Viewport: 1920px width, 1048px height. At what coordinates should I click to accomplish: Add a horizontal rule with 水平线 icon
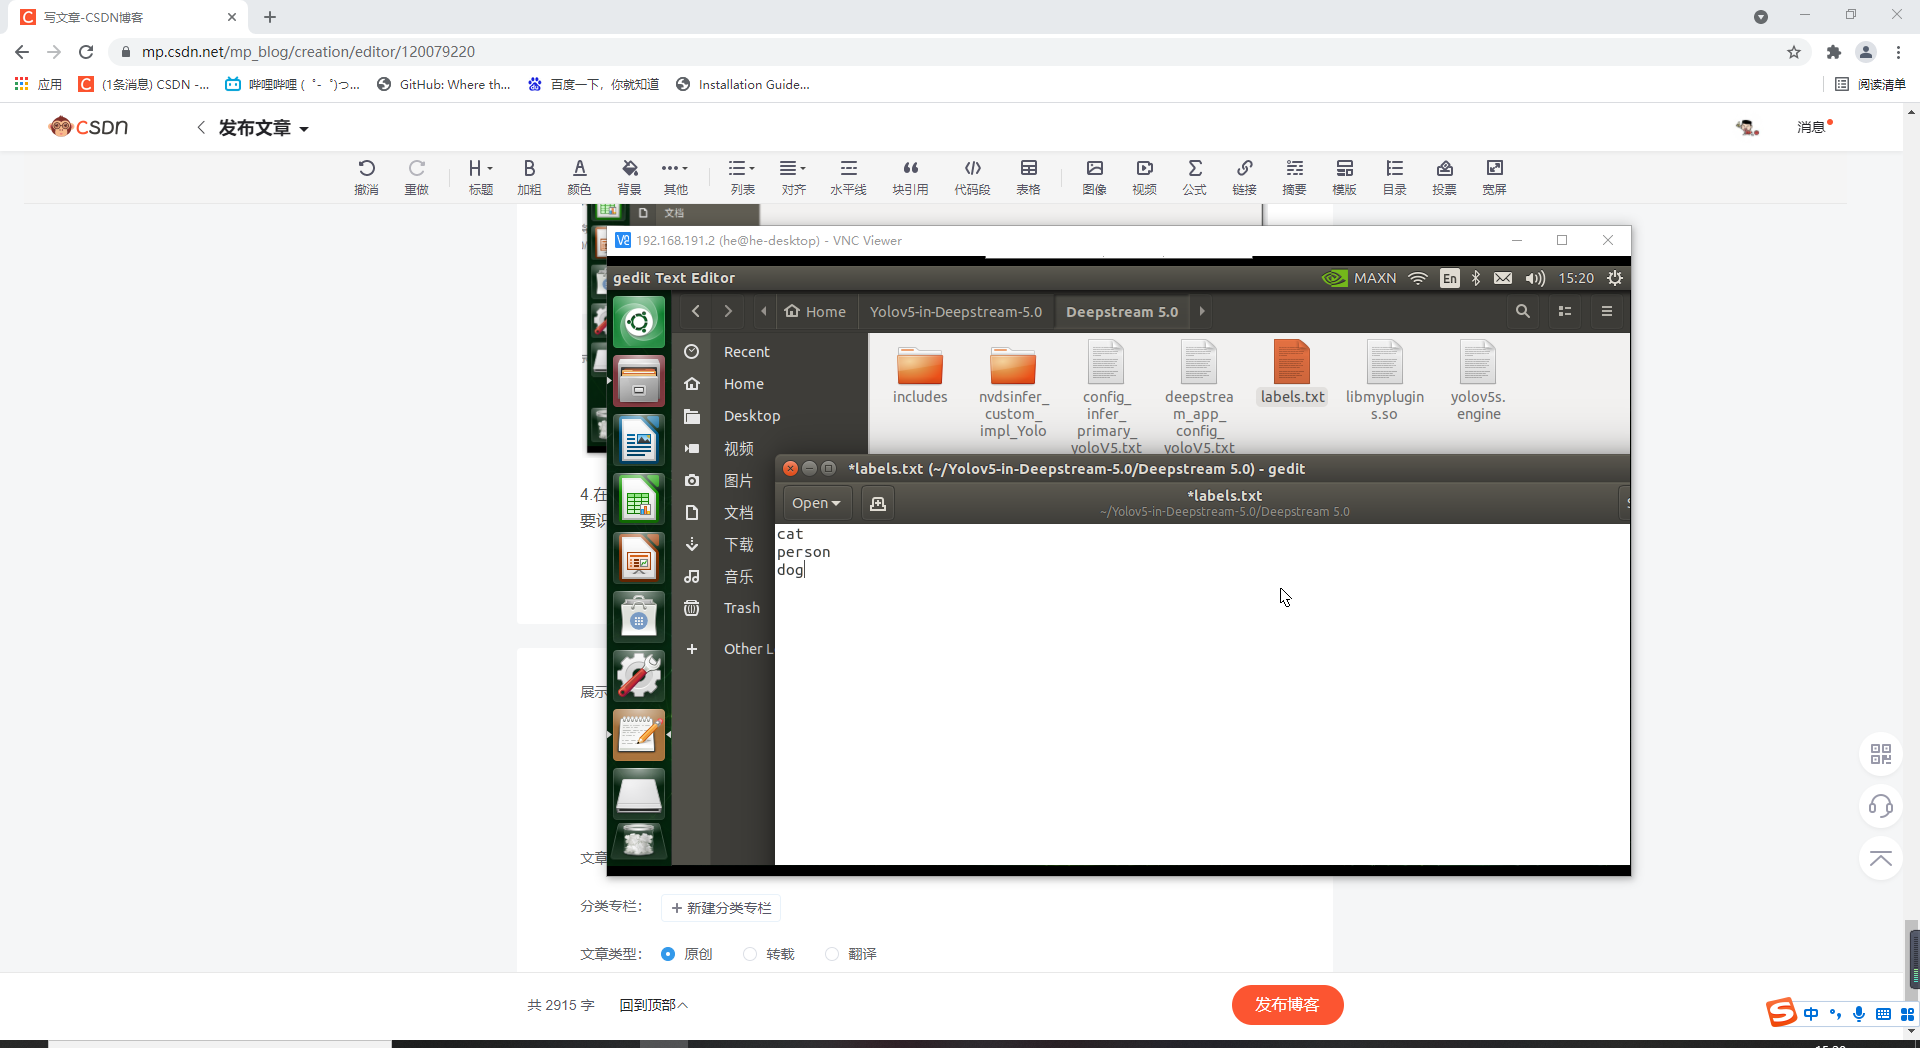click(848, 176)
